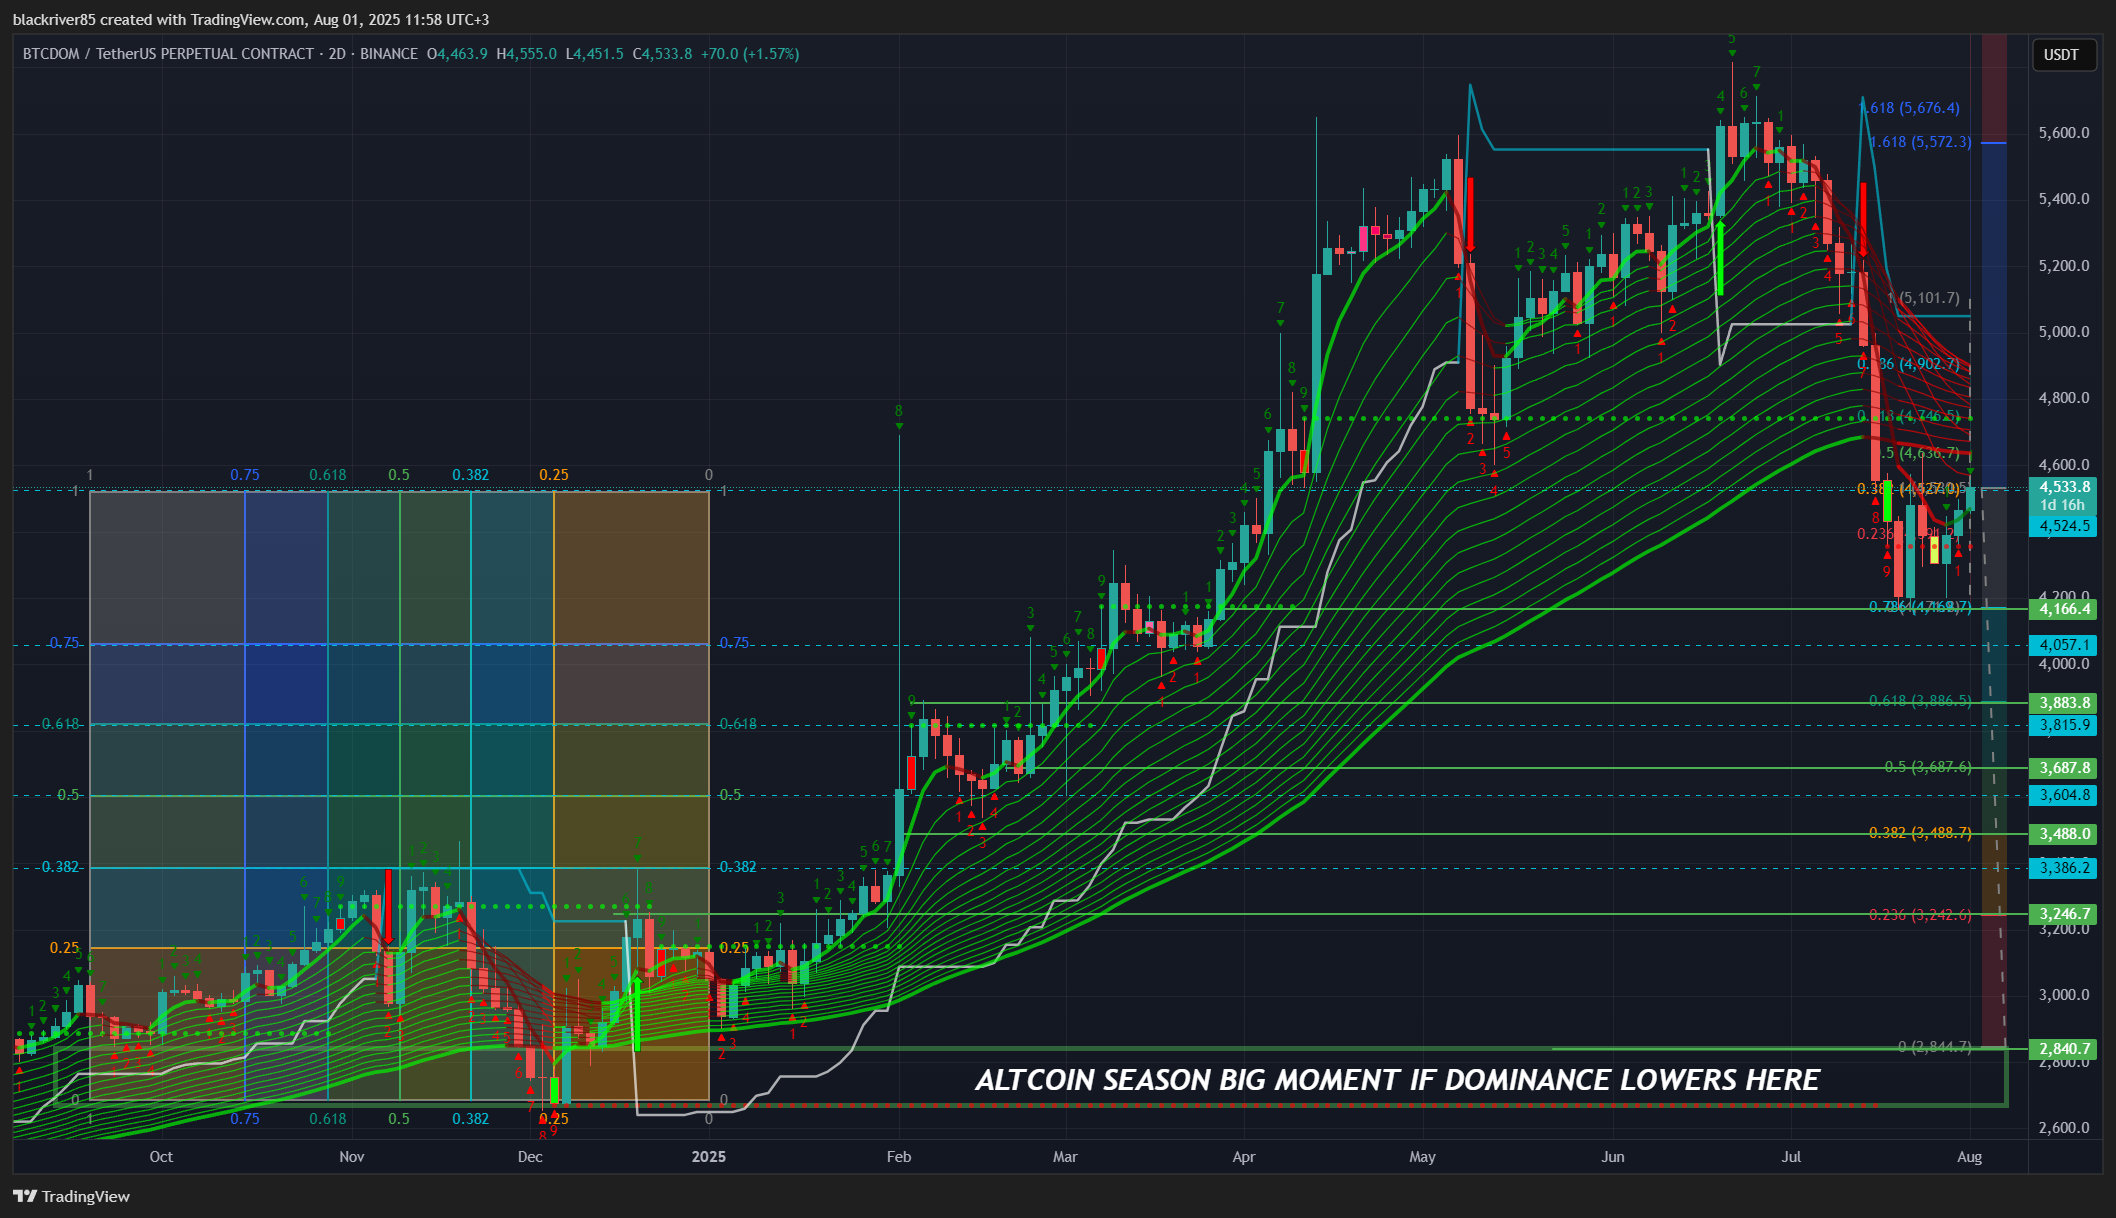Click the green price label 3,246.7
The image size is (2116, 1218).
pos(2062,914)
